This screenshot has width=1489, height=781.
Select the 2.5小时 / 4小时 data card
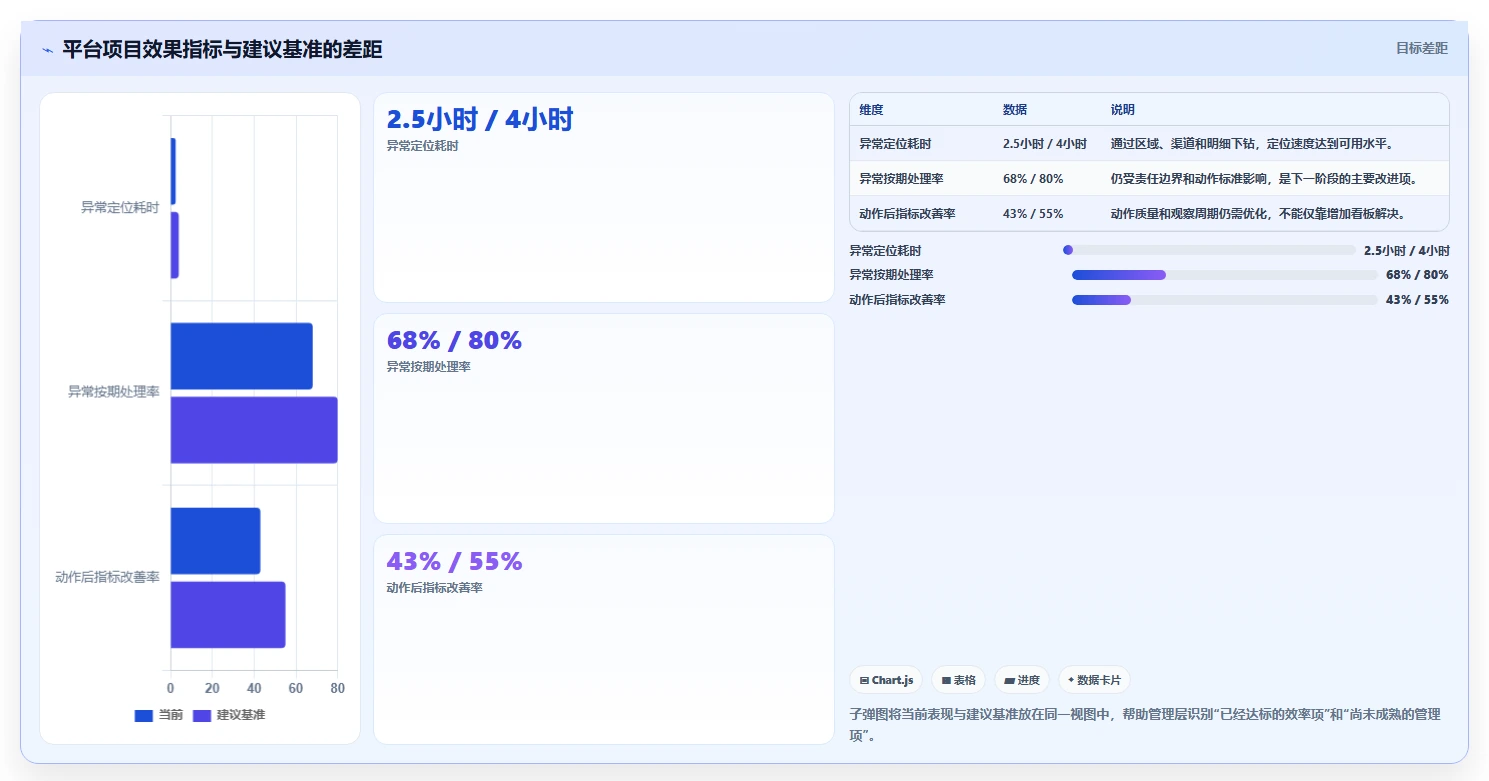[604, 197]
